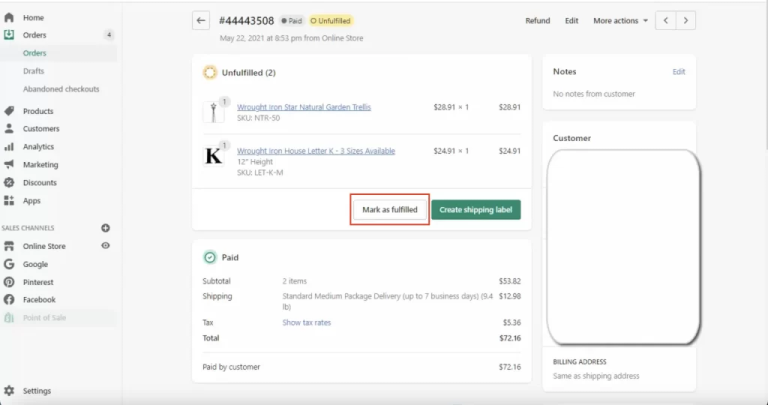This screenshot has width=768, height=405.
Task: Open Customers section in sidebar
Action: pyautogui.click(x=41, y=129)
